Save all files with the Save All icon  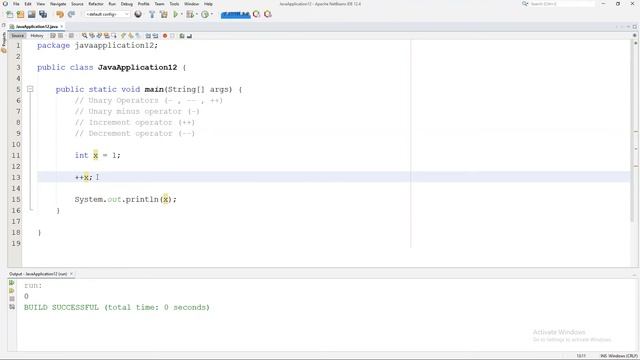(43, 14)
